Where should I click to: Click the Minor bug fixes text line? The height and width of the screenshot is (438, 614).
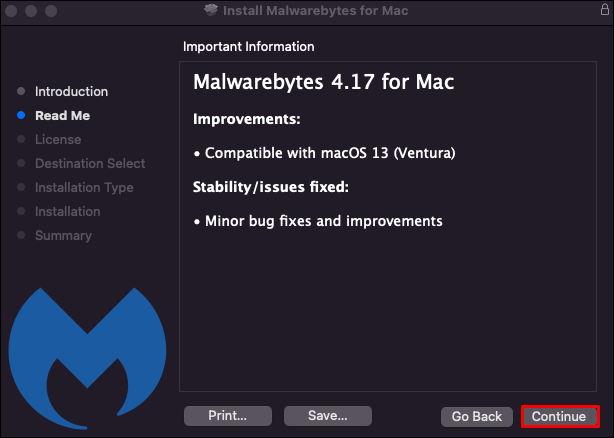pyautogui.click(x=317, y=220)
